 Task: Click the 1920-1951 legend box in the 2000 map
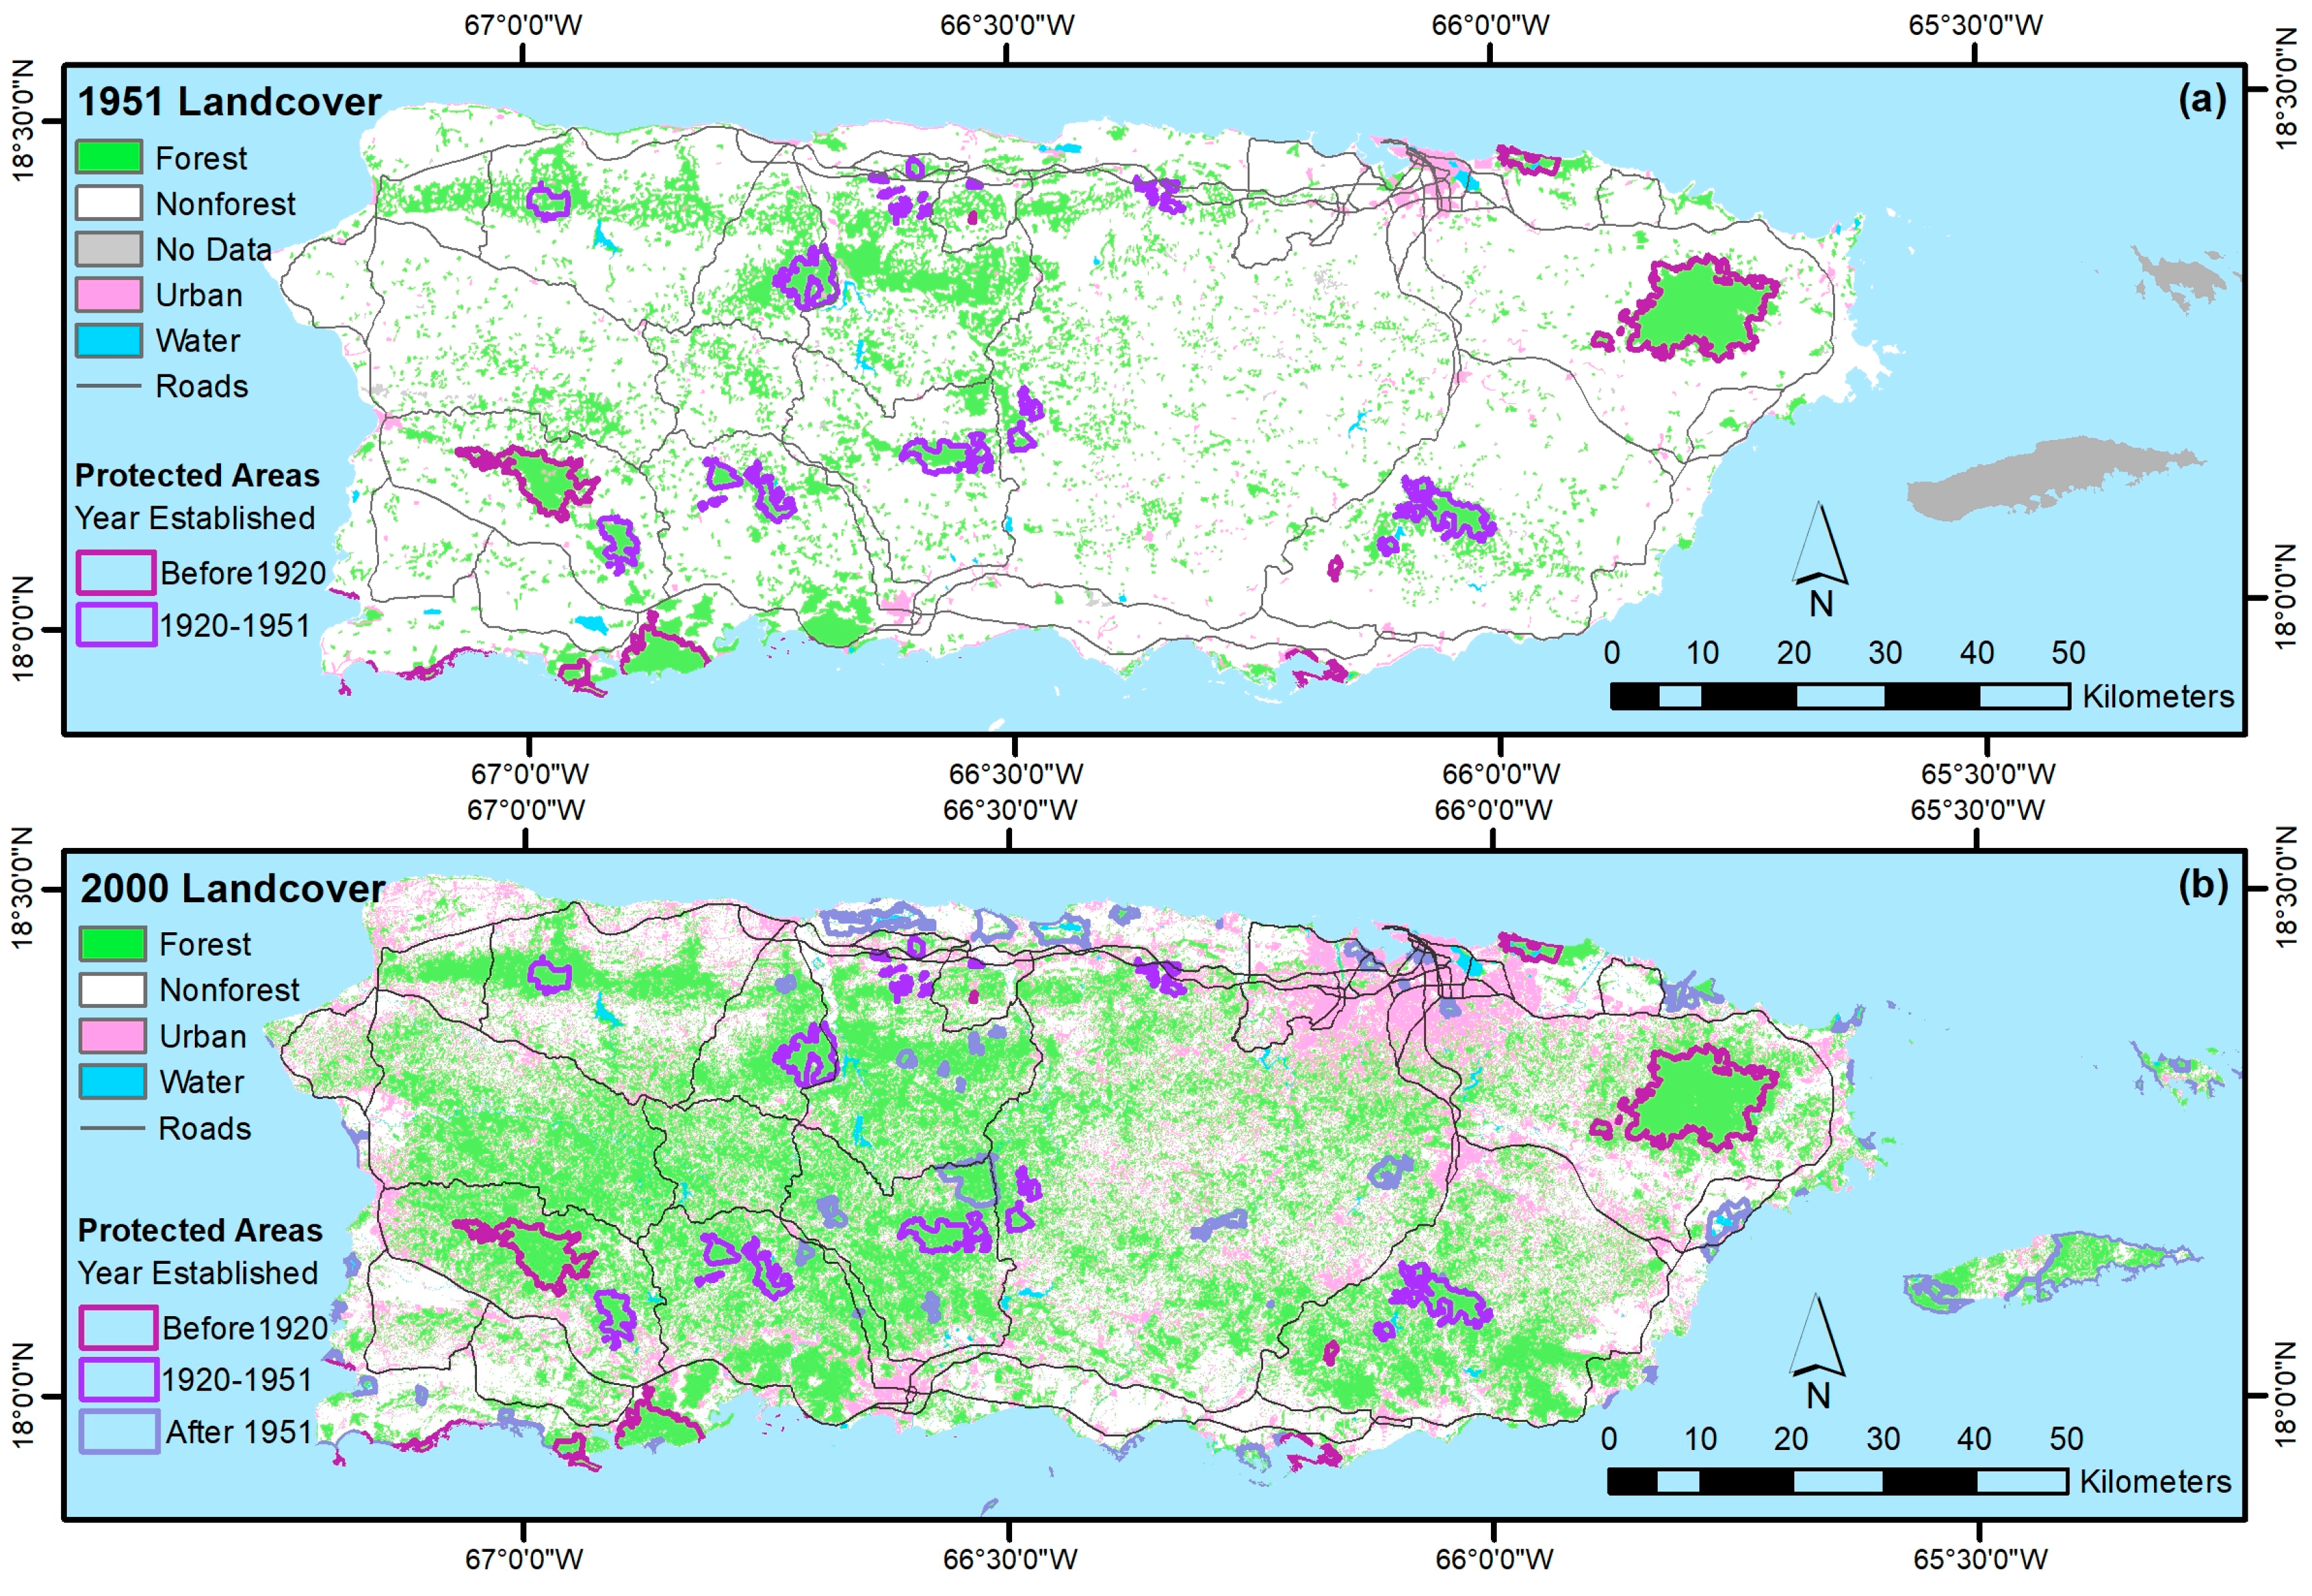pos(118,1380)
